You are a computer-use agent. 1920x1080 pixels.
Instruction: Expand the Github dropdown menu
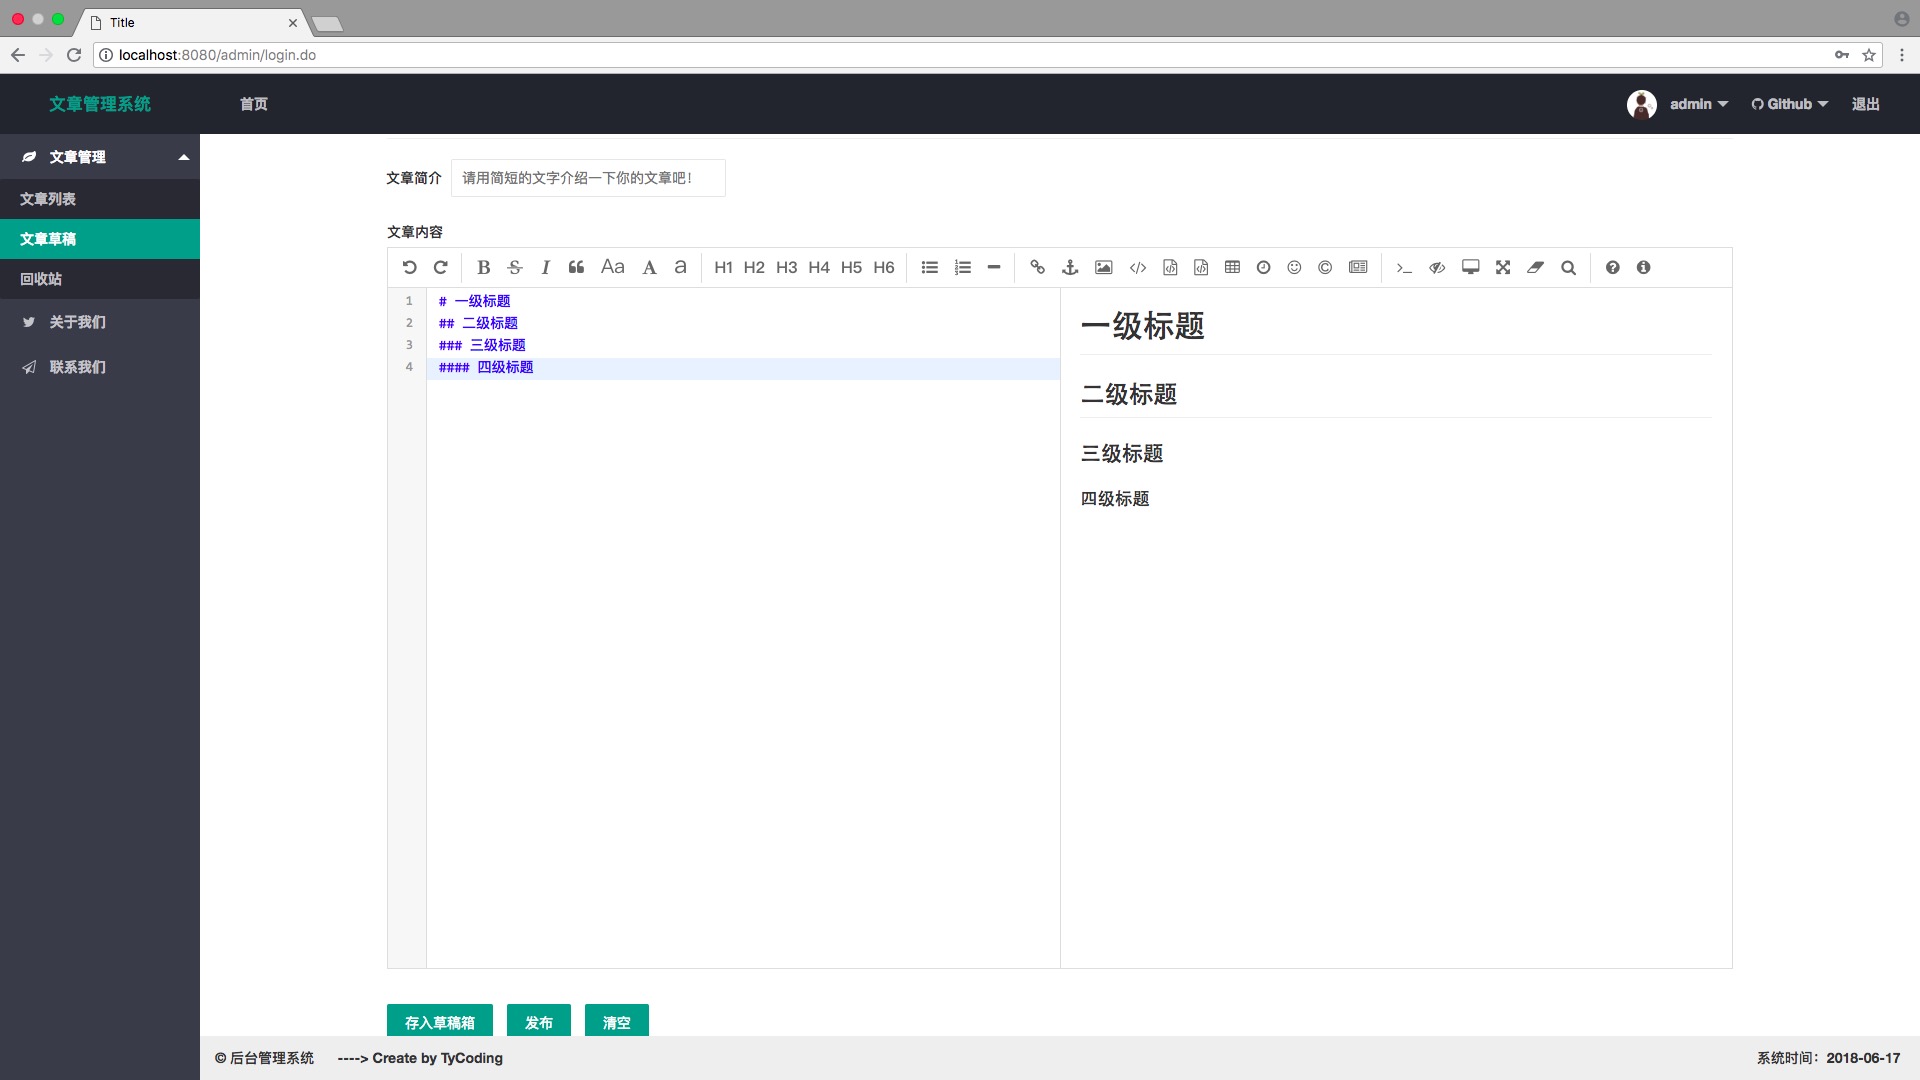tap(1790, 104)
